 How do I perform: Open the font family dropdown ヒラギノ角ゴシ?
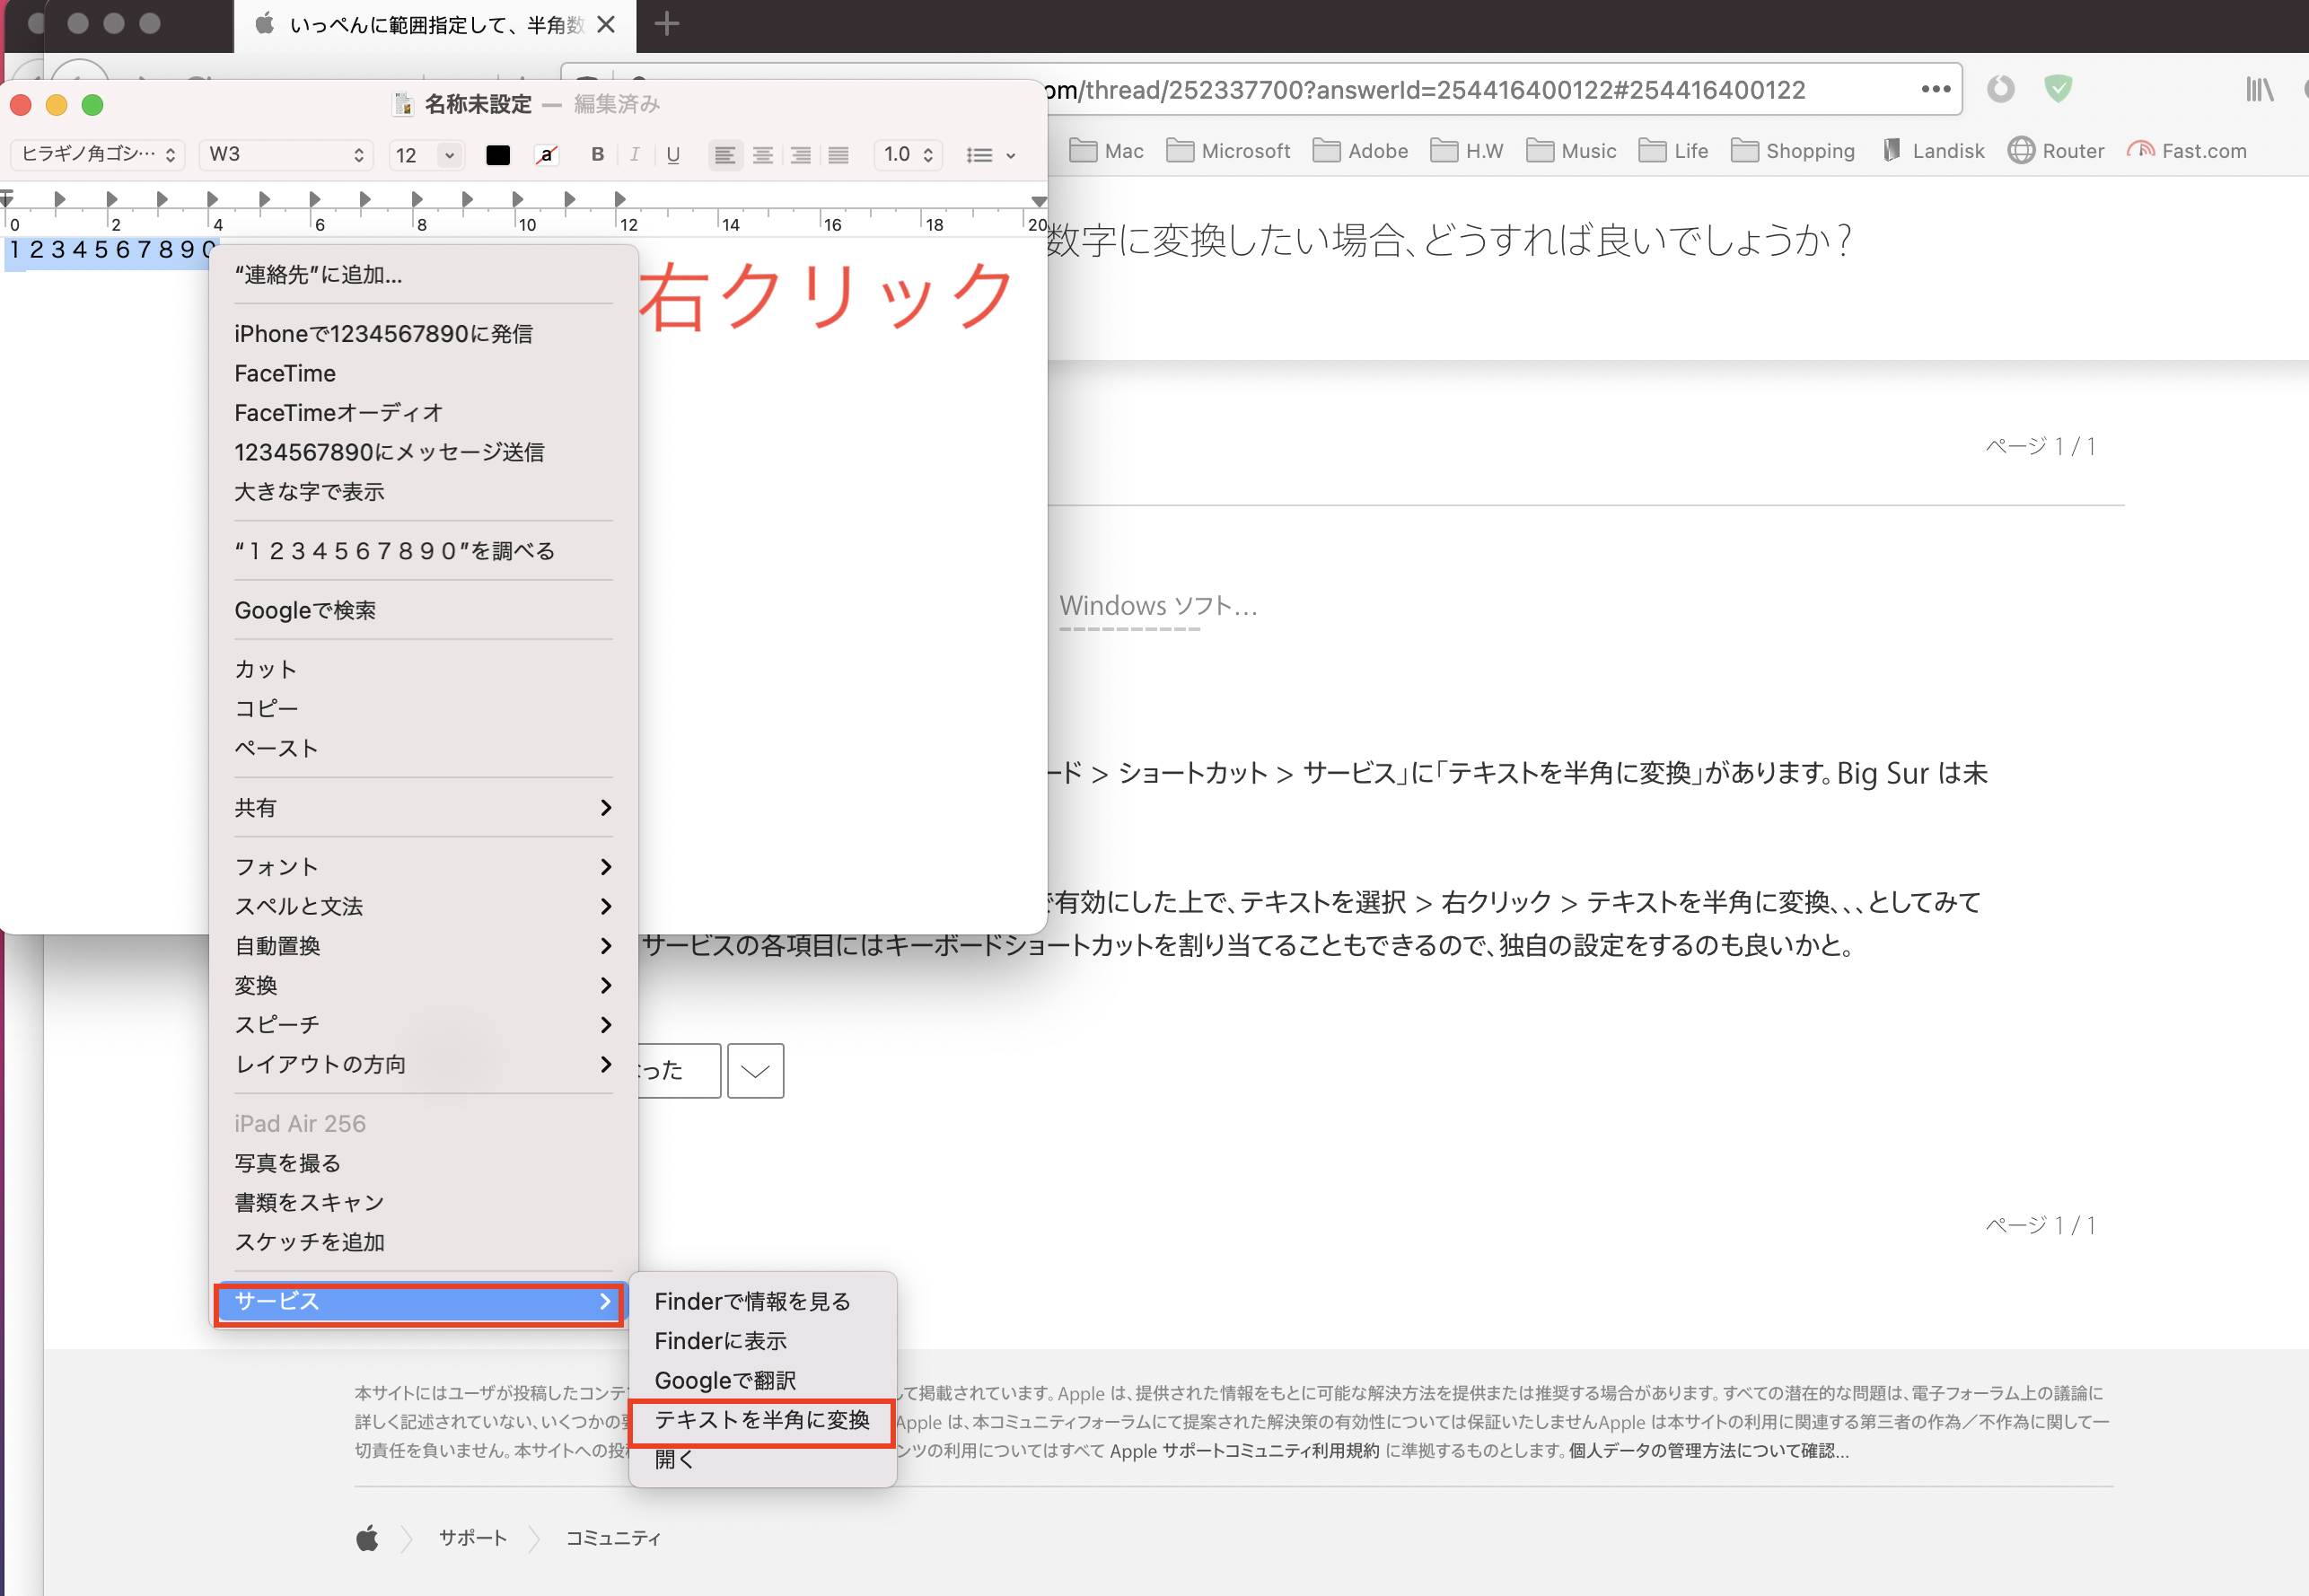97,154
